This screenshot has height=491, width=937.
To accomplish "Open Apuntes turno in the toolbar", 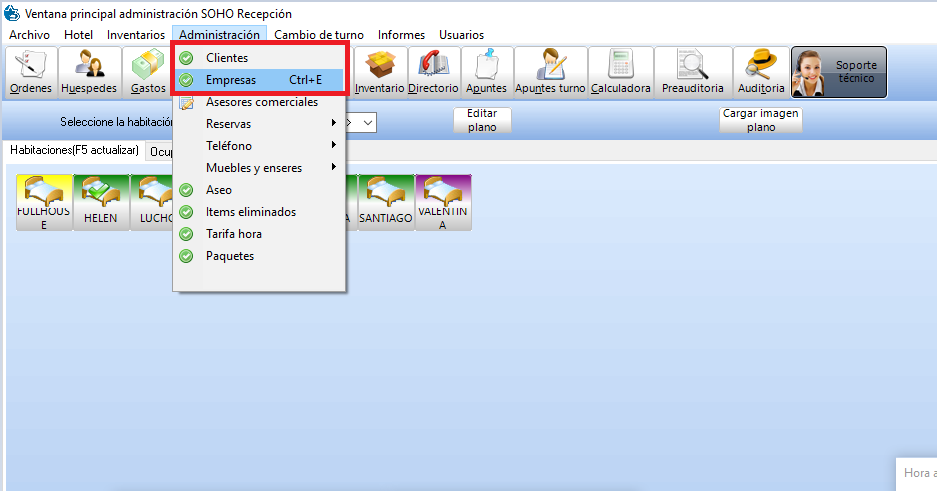I will (x=550, y=72).
